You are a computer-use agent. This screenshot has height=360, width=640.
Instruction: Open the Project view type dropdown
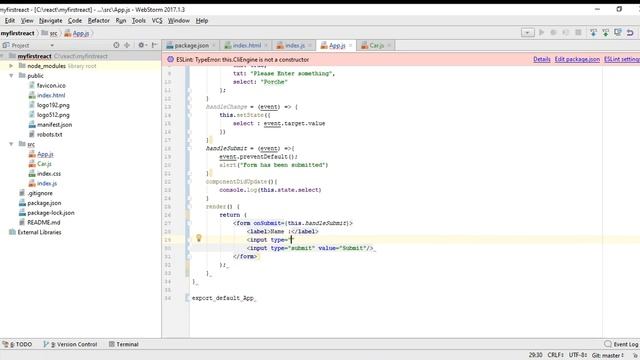coord(52,46)
